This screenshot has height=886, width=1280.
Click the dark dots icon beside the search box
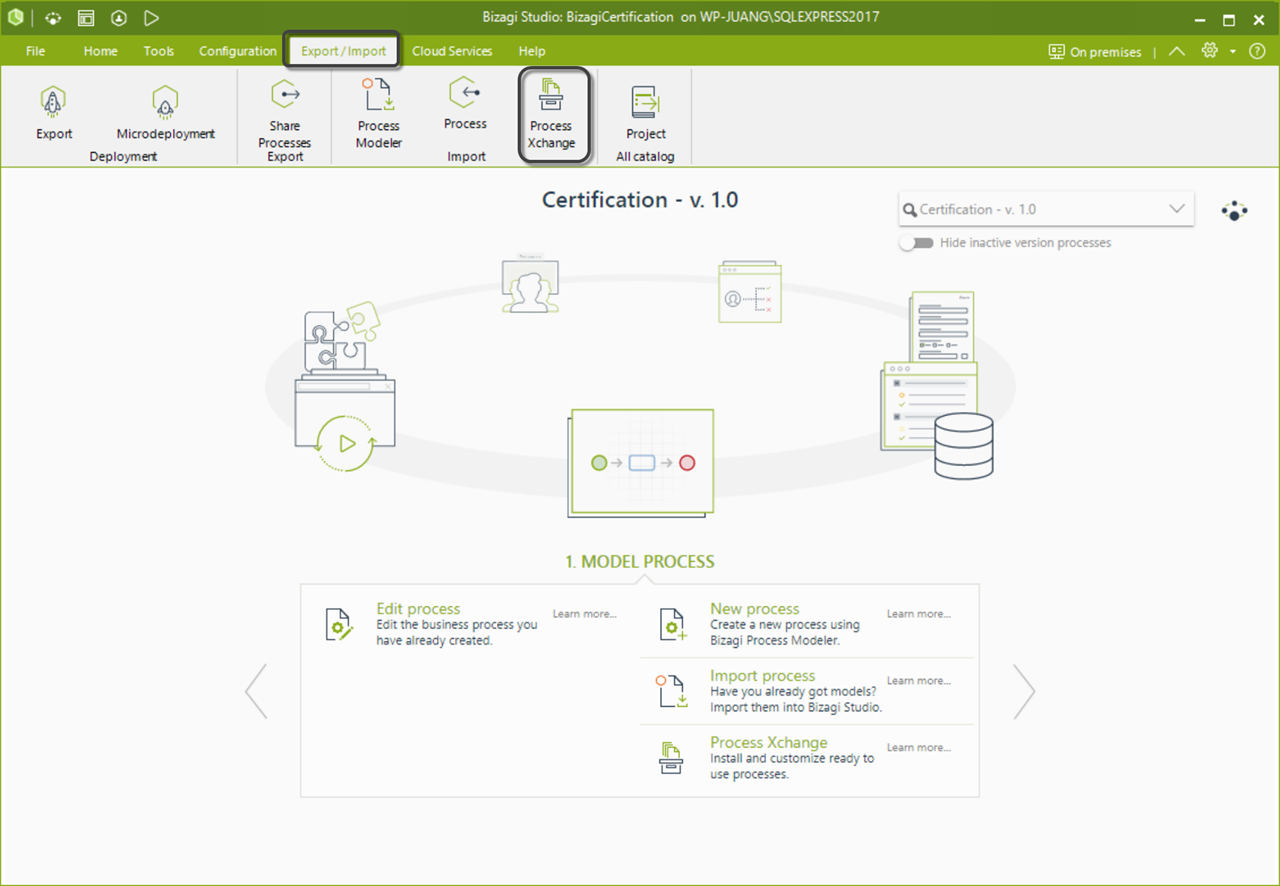click(1235, 211)
